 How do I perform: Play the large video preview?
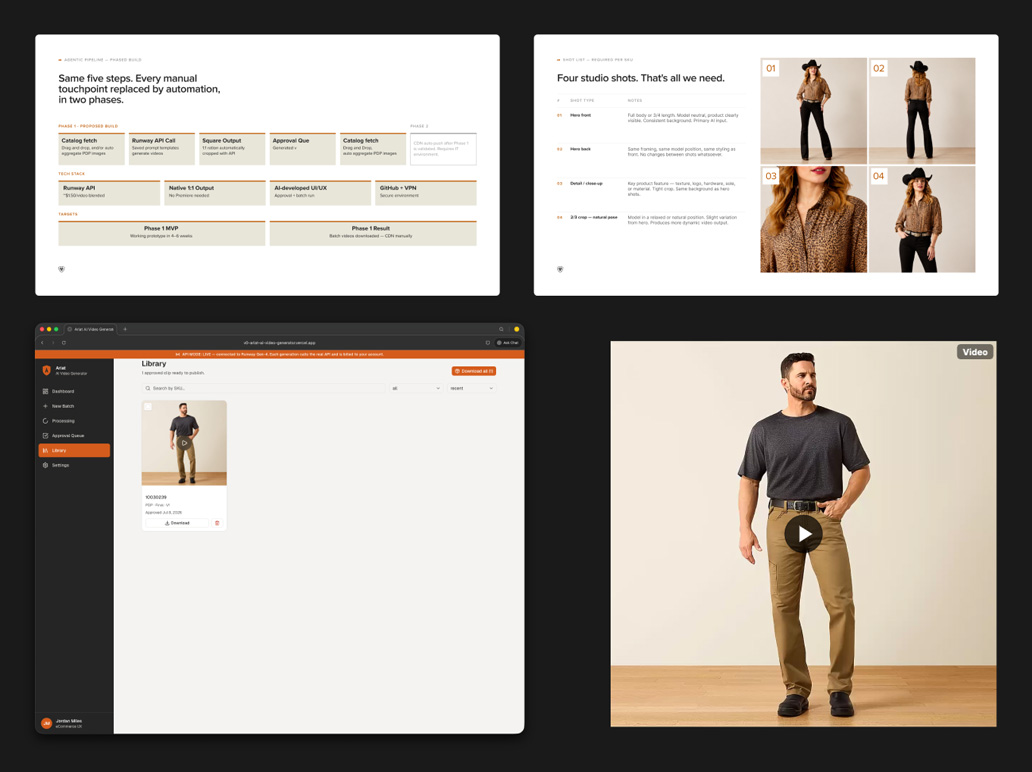pos(803,534)
